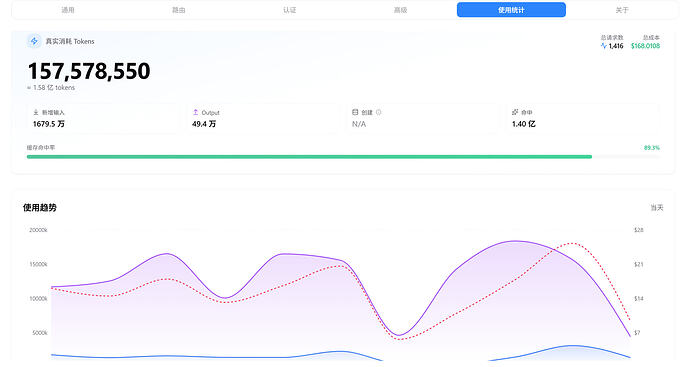Viewport: 690px width, 367px height.
Task: Open the 关于 tab
Action: (622, 10)
